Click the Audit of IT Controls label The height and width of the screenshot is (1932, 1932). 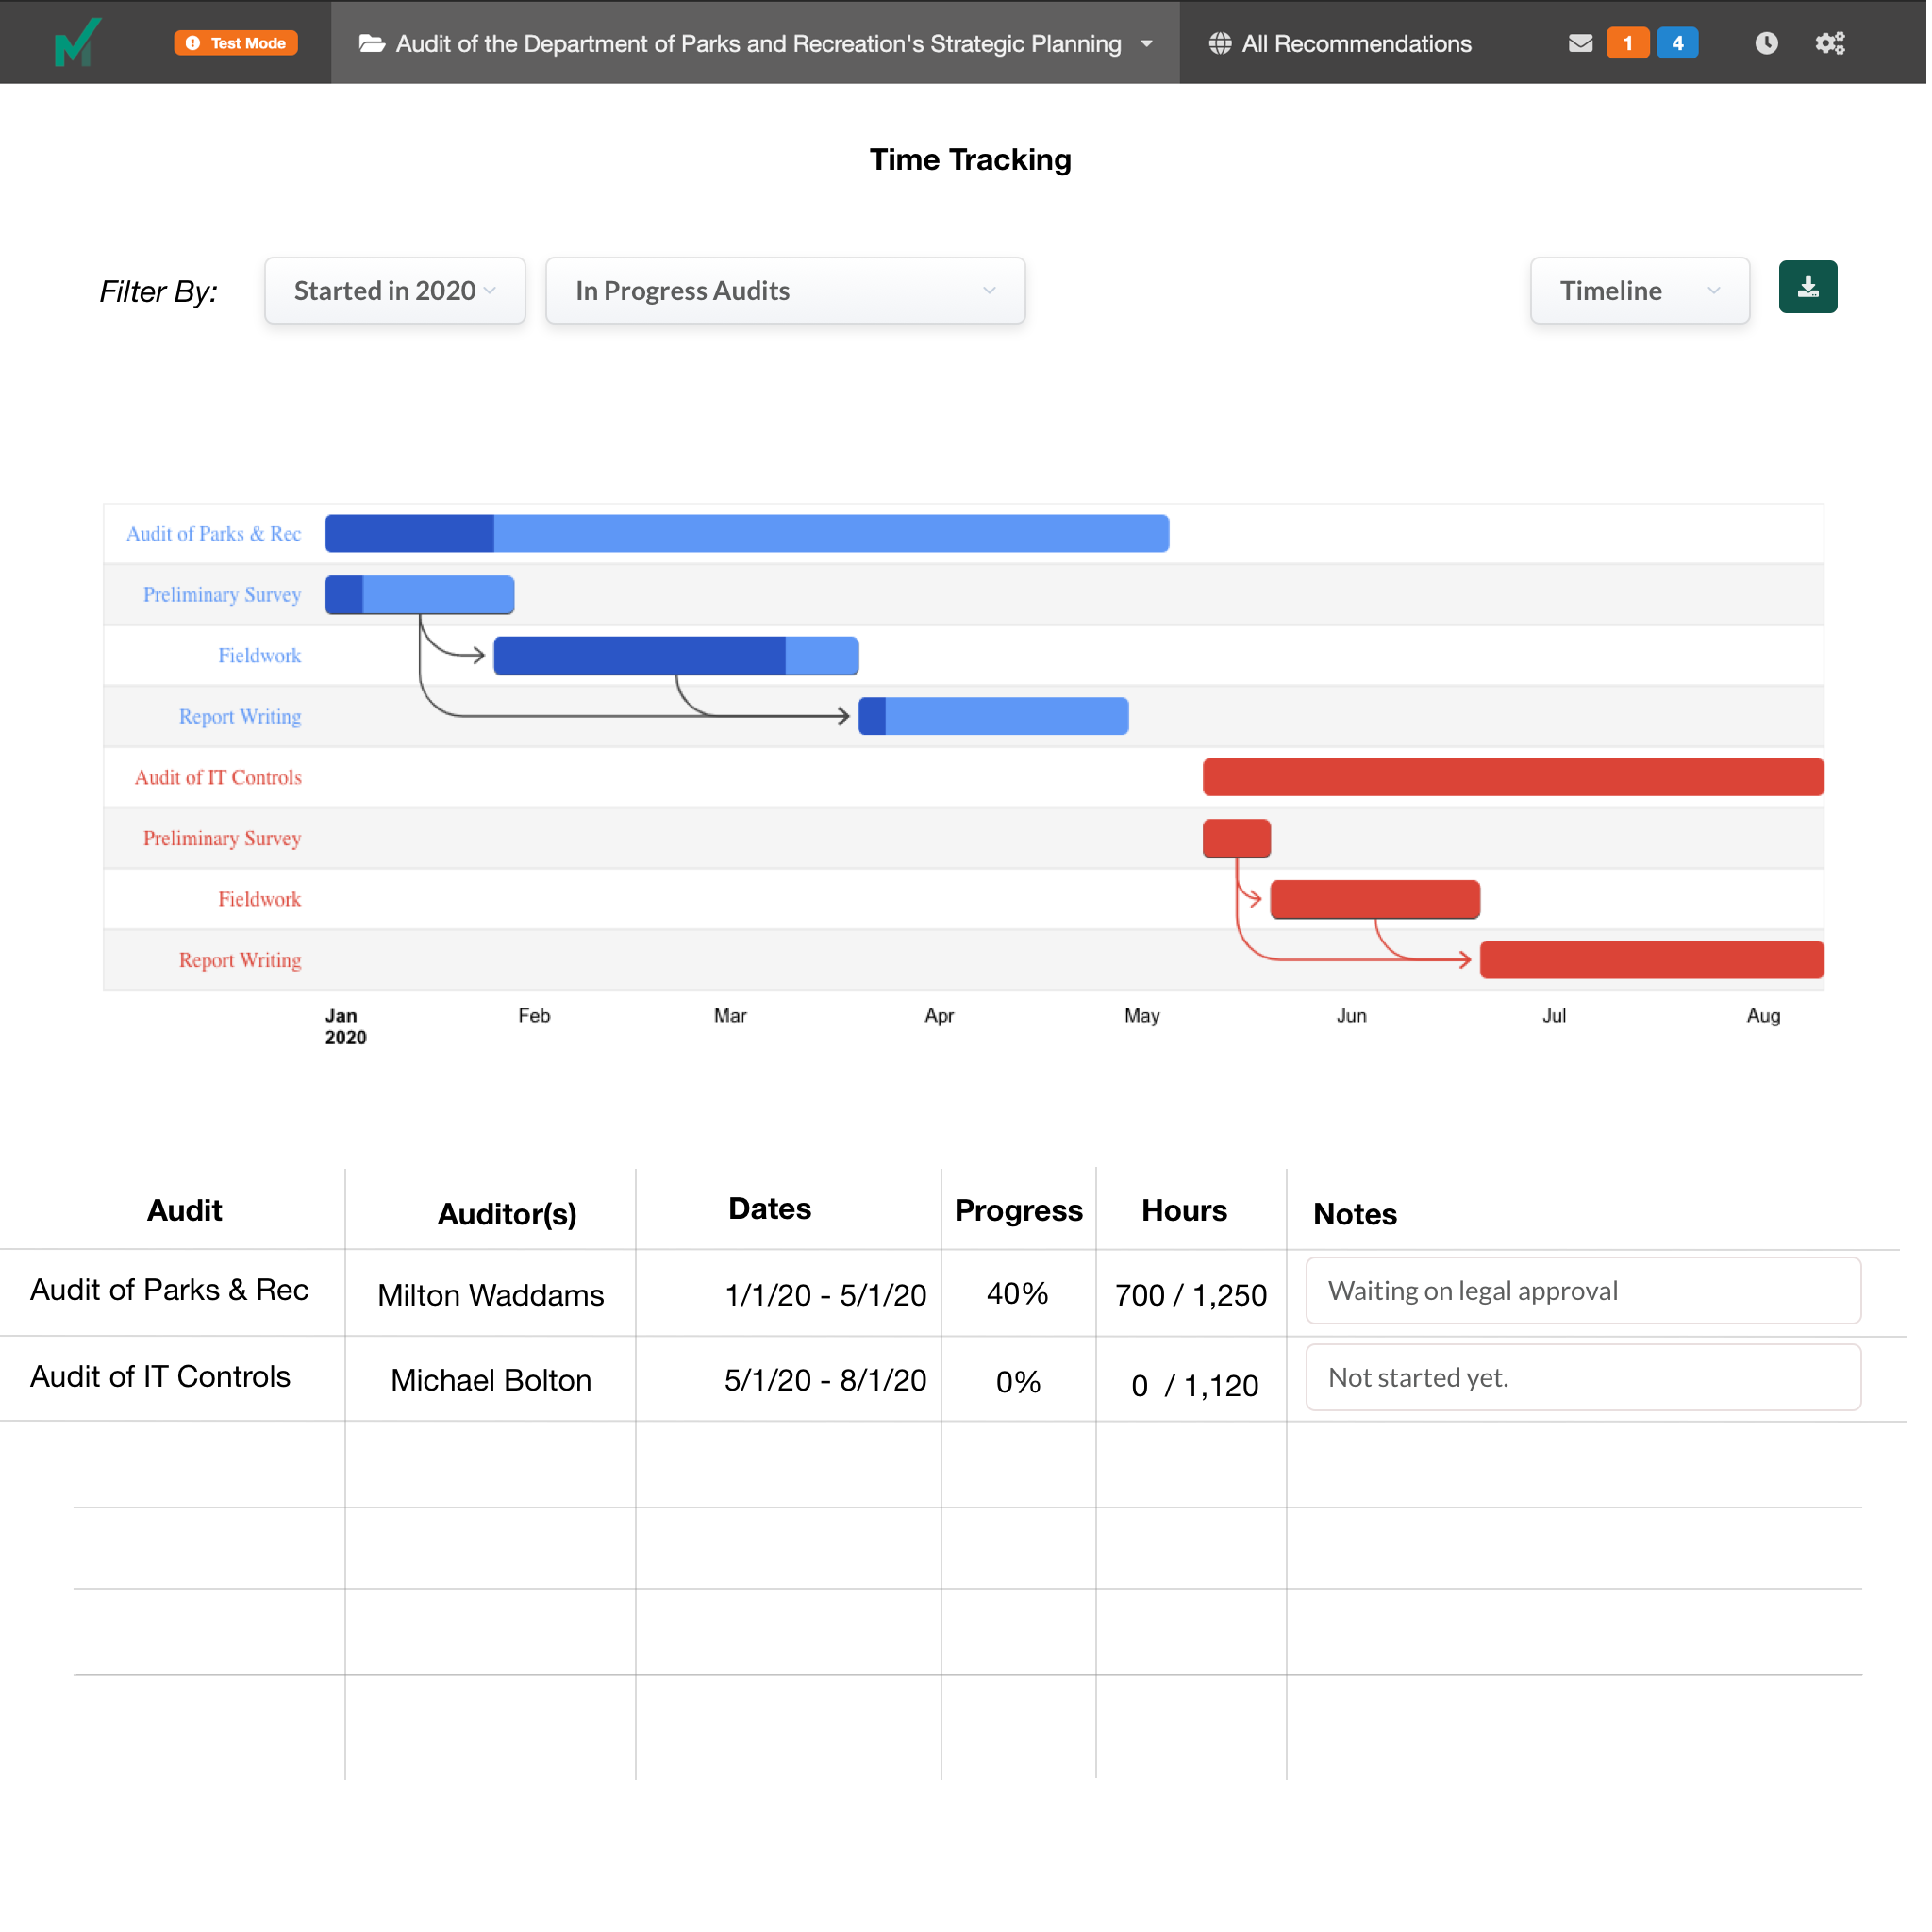tap(217, 777)
